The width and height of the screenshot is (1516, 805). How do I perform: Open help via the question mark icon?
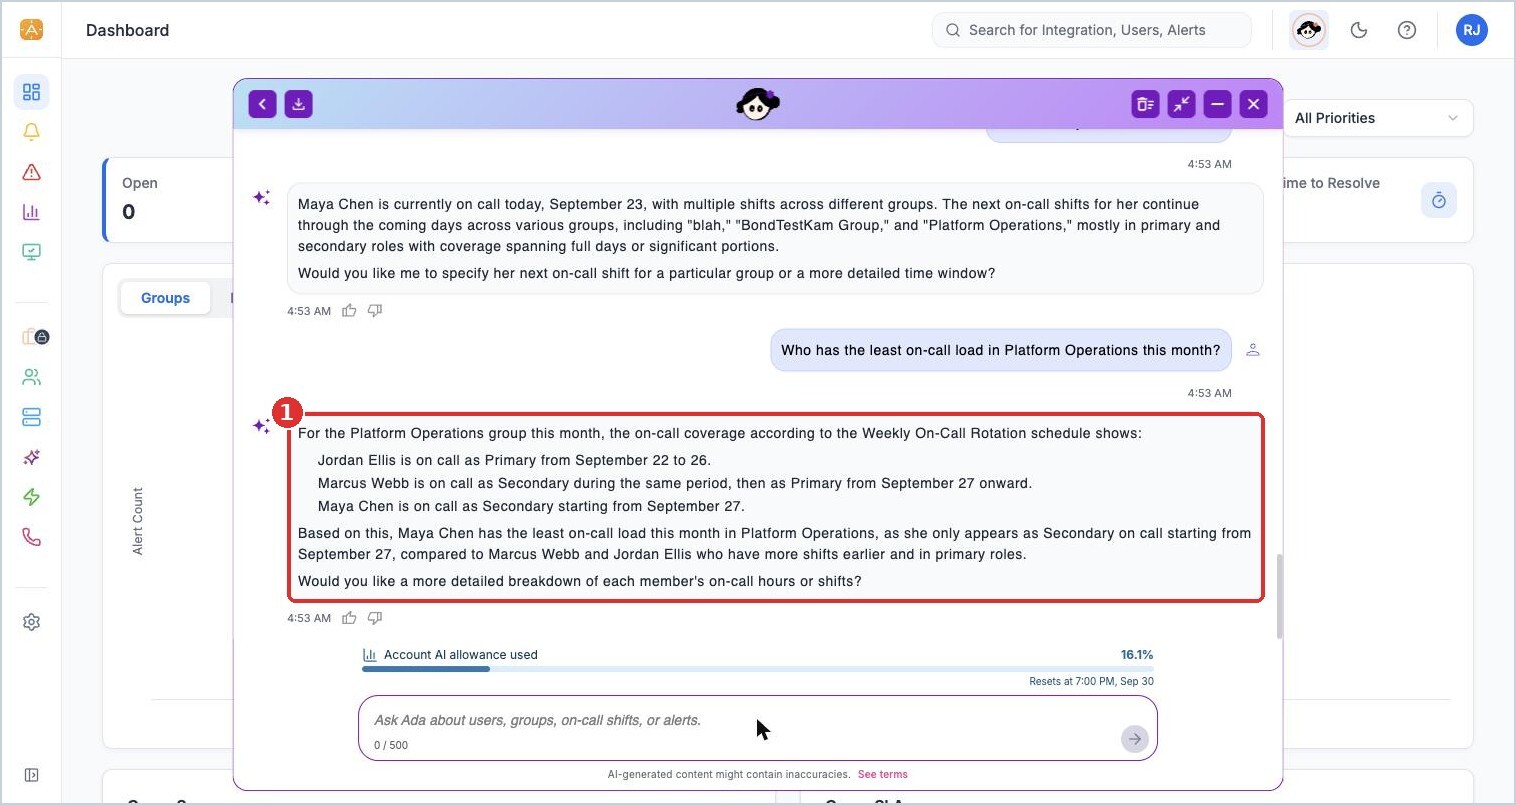point(1407,30)
